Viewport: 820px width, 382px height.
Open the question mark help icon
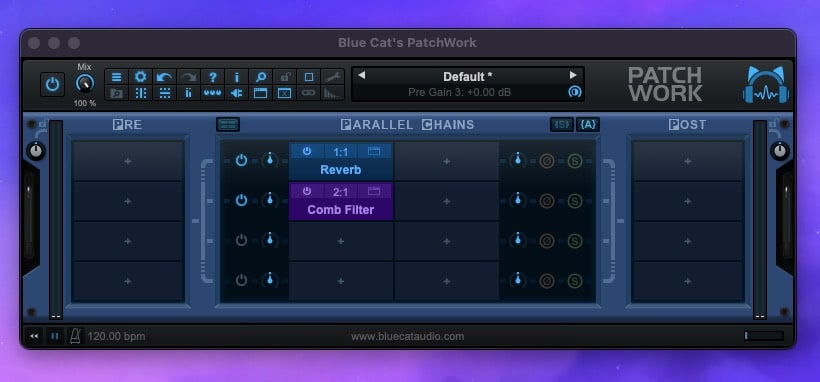(212, 77)
